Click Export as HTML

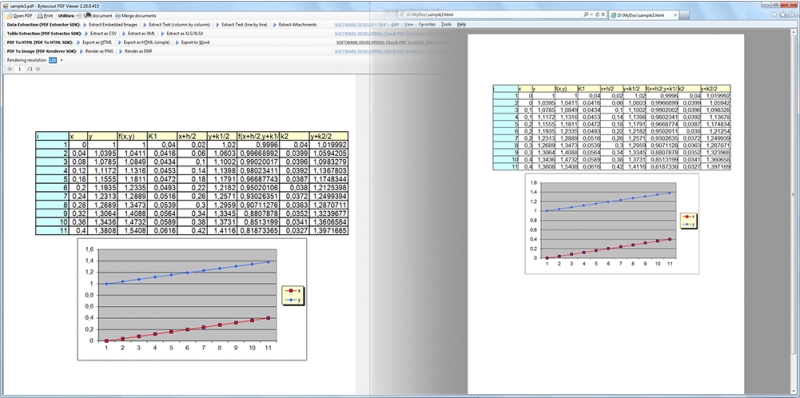94,42
